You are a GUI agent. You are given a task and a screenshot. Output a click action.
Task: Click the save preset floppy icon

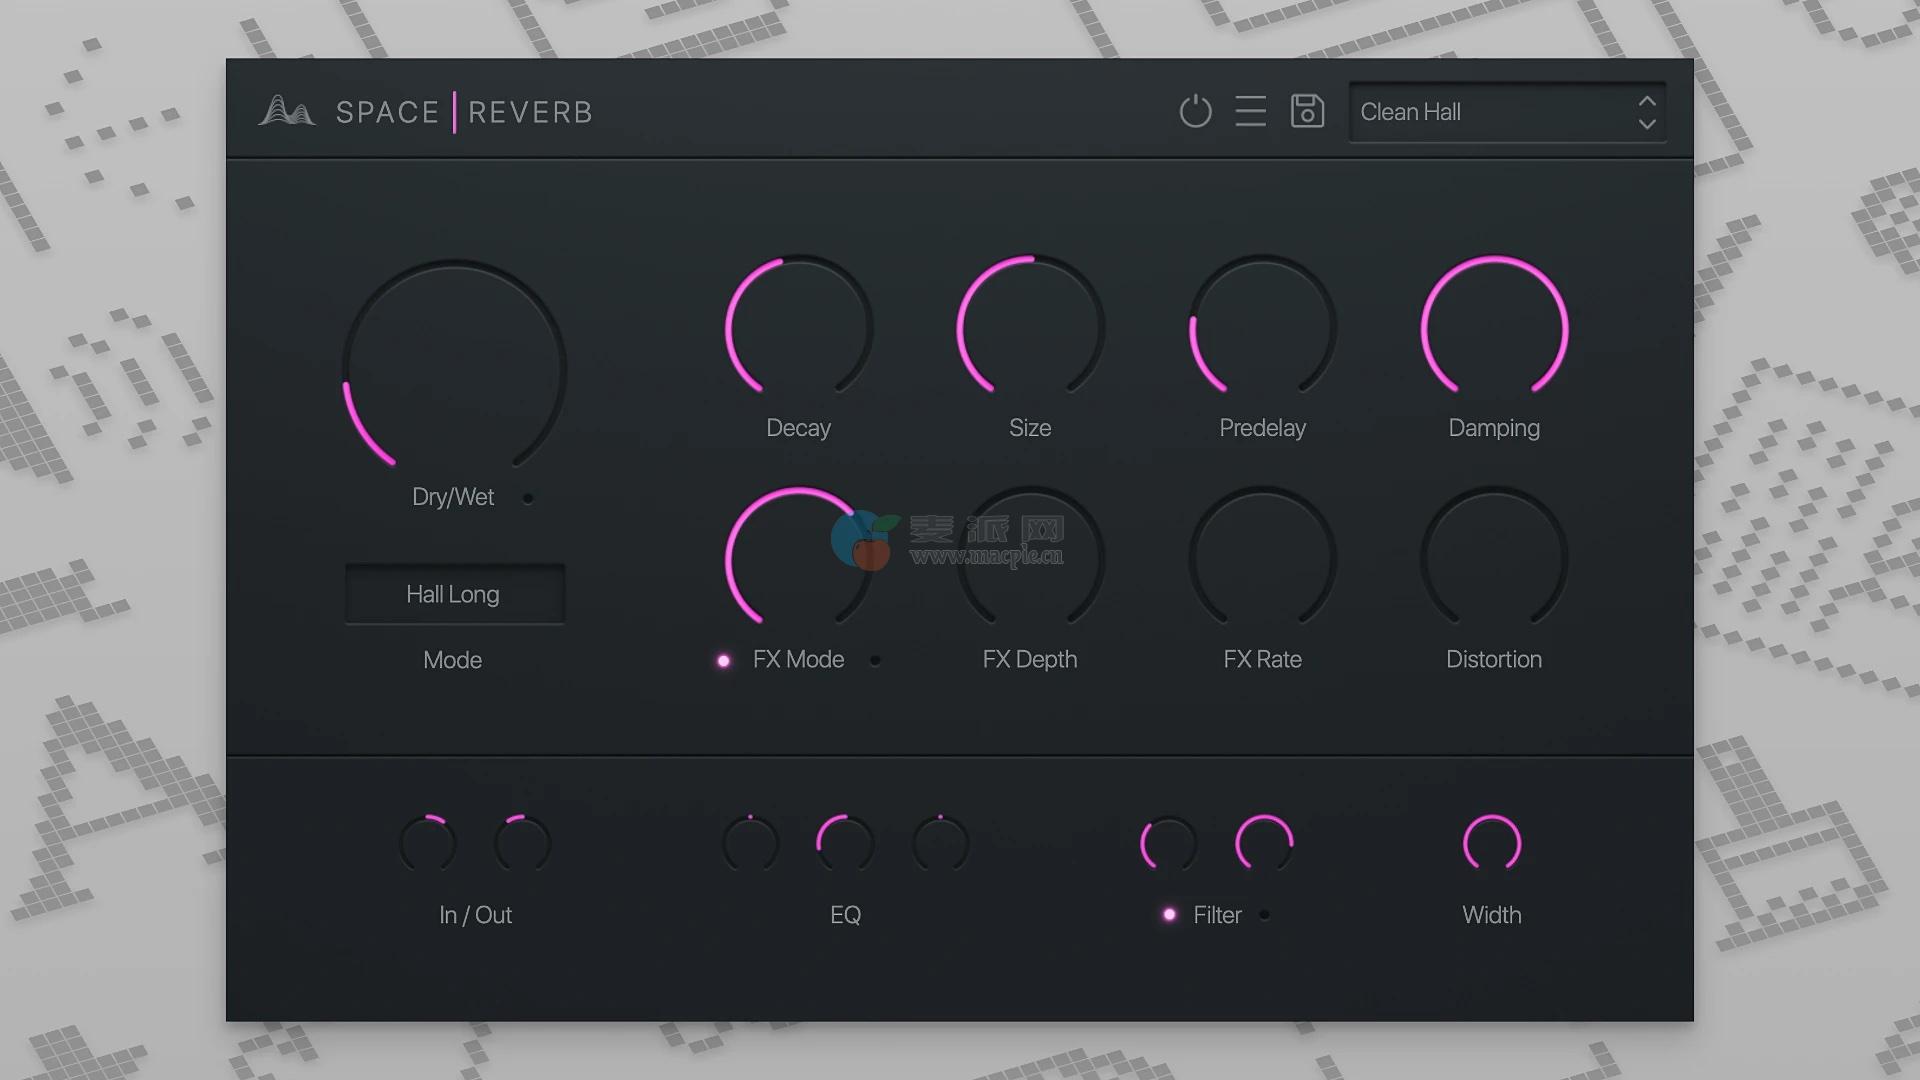1307,111
